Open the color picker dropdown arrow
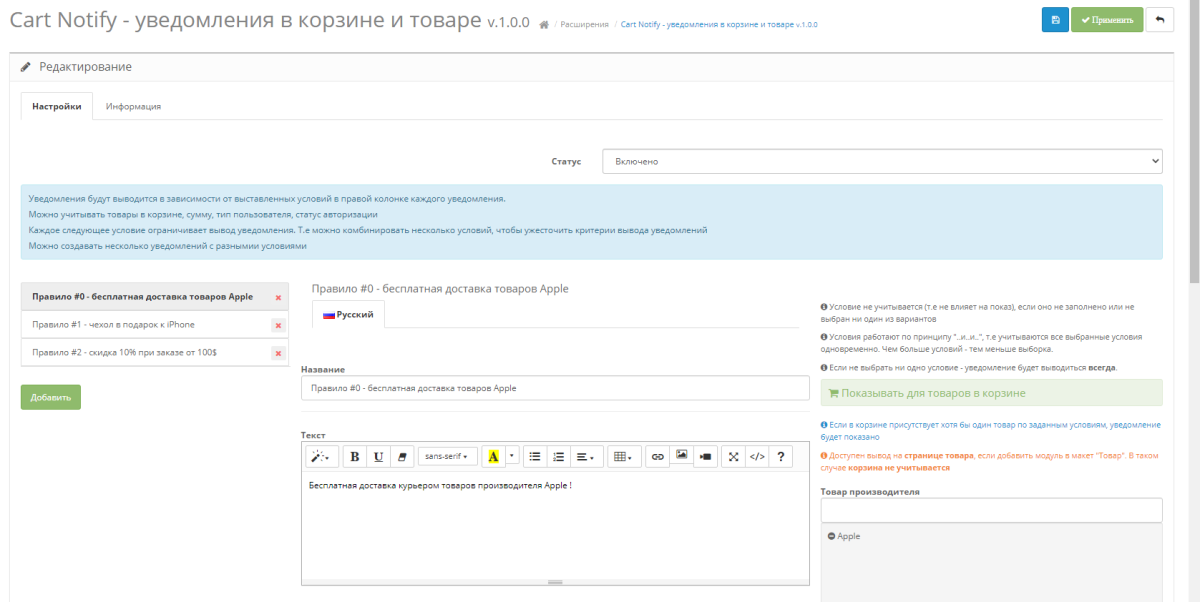 click(512, 456)
